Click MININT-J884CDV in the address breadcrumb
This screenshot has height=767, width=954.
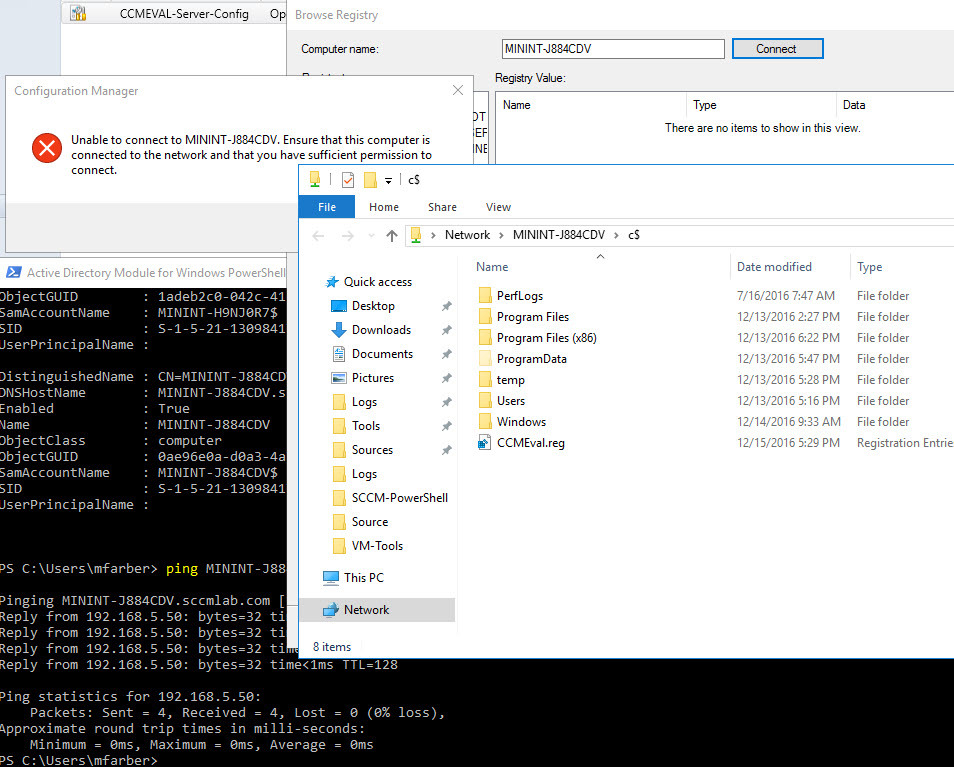(559, 235)
